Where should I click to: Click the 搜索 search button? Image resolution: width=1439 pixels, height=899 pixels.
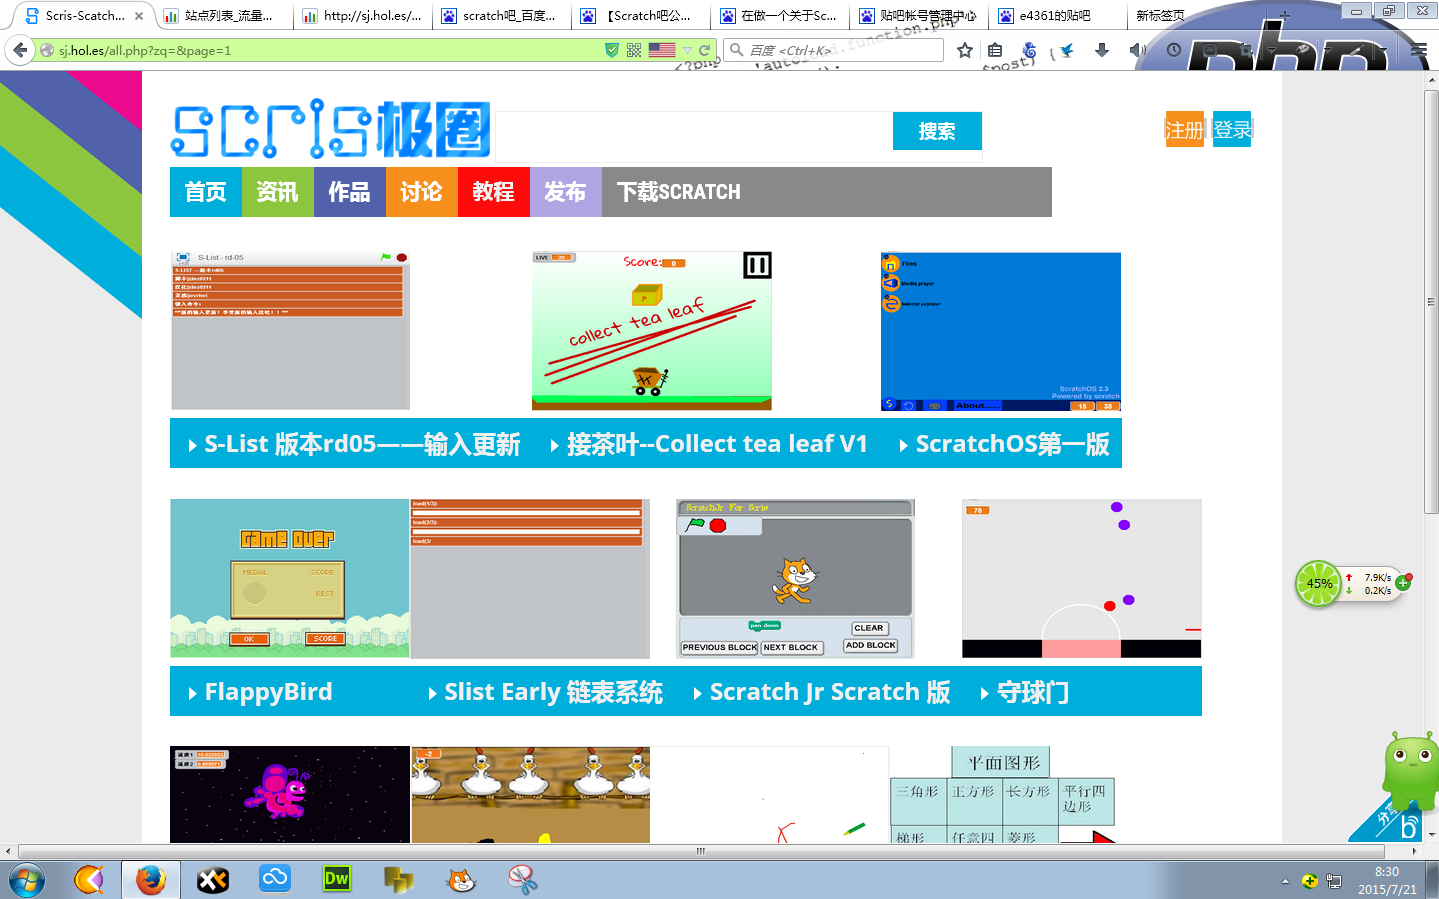[x=937, y=131]
